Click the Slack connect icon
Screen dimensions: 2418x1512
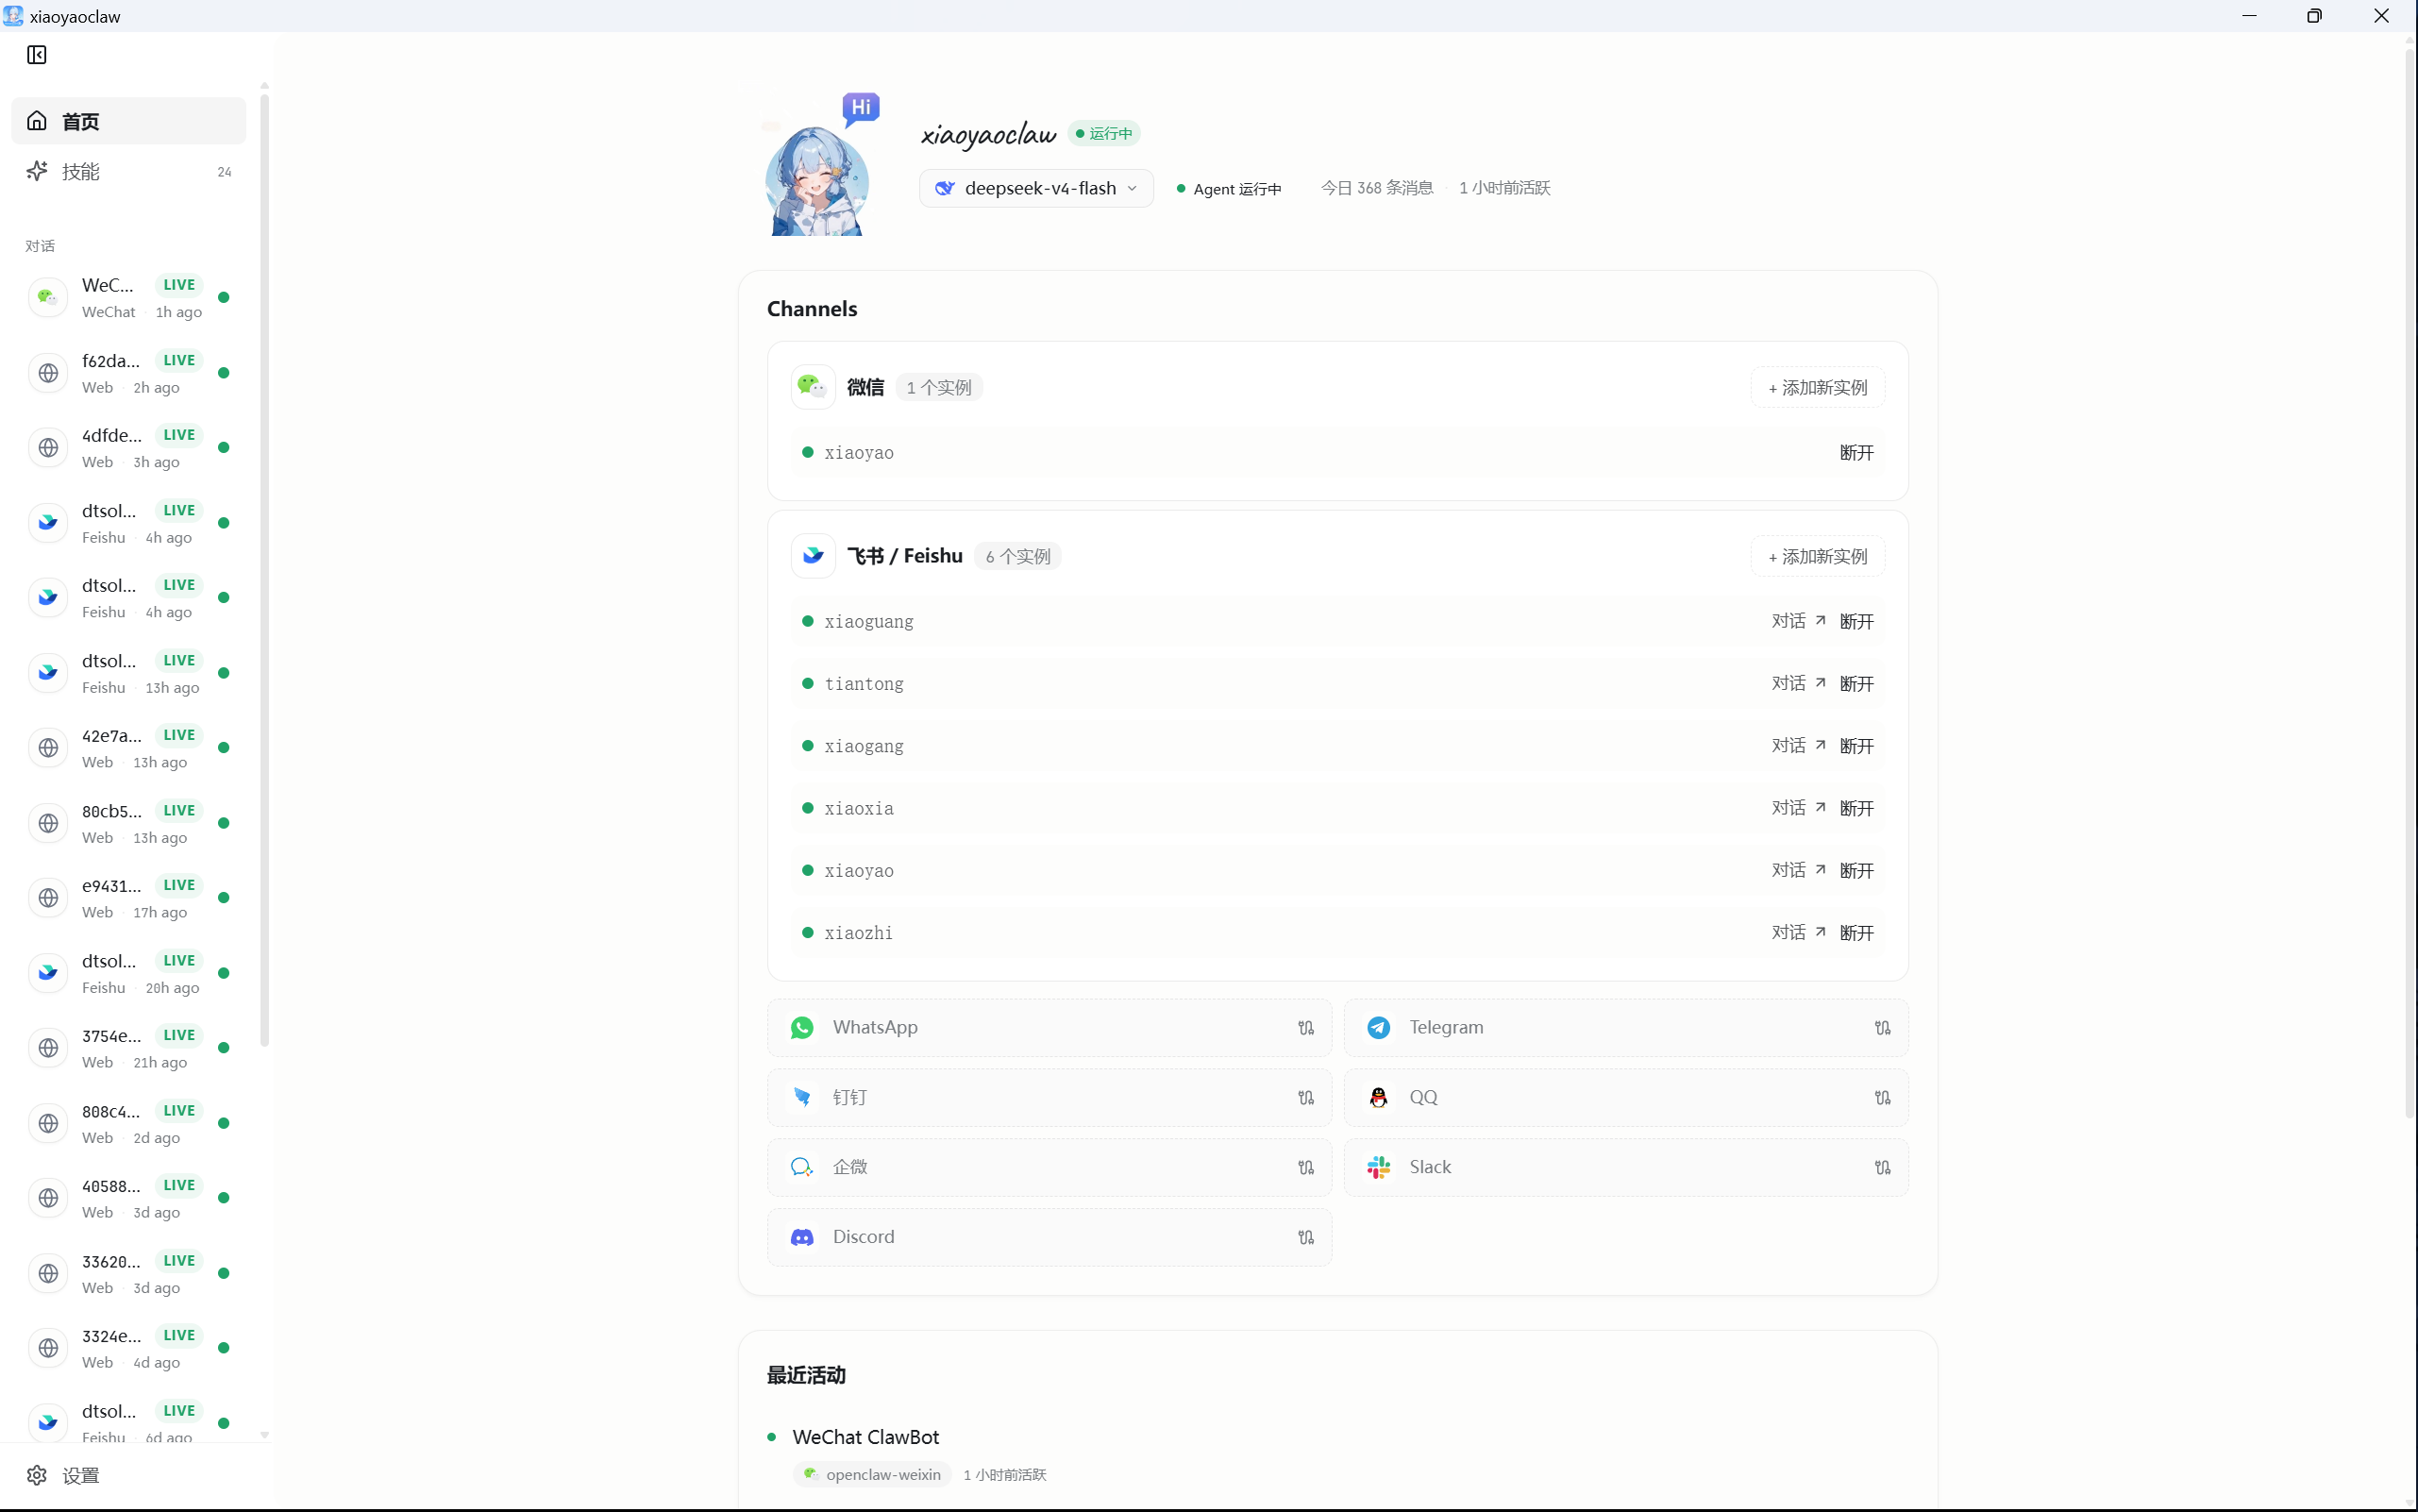coord(1882,1168)
